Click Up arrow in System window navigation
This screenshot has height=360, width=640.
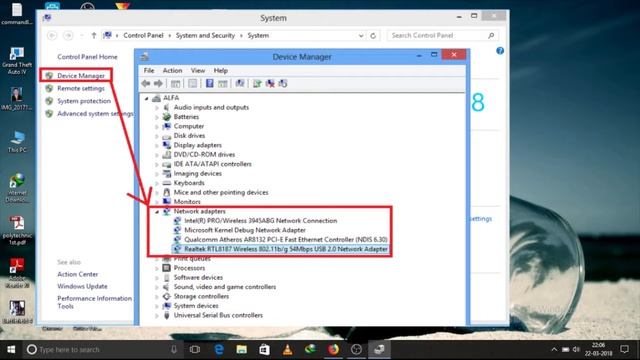coord(93,36)
